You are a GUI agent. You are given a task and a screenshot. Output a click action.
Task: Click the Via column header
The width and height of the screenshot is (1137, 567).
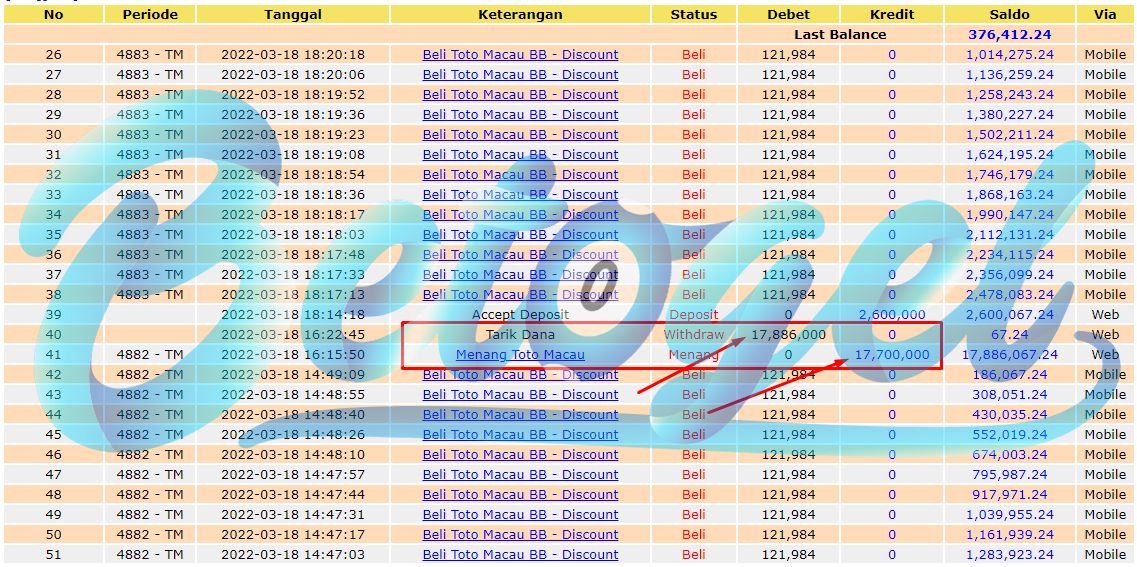[x=1105, y=15]
